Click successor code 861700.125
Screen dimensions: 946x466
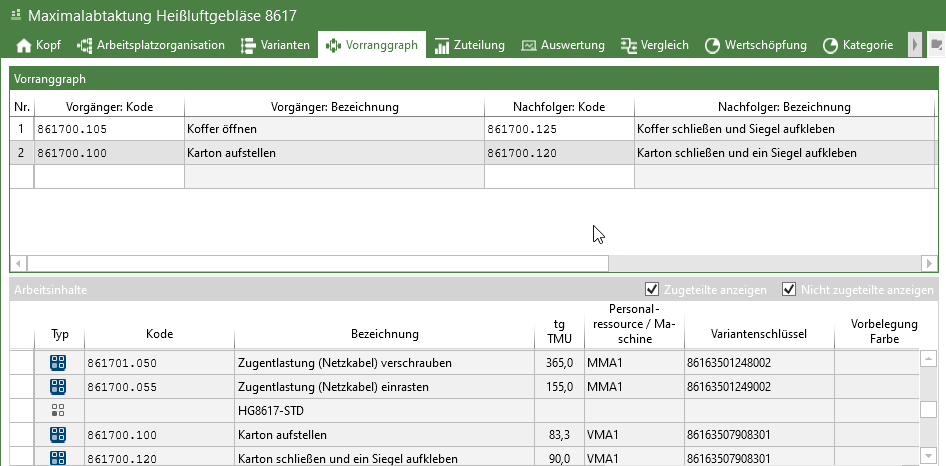coord(559,129)
